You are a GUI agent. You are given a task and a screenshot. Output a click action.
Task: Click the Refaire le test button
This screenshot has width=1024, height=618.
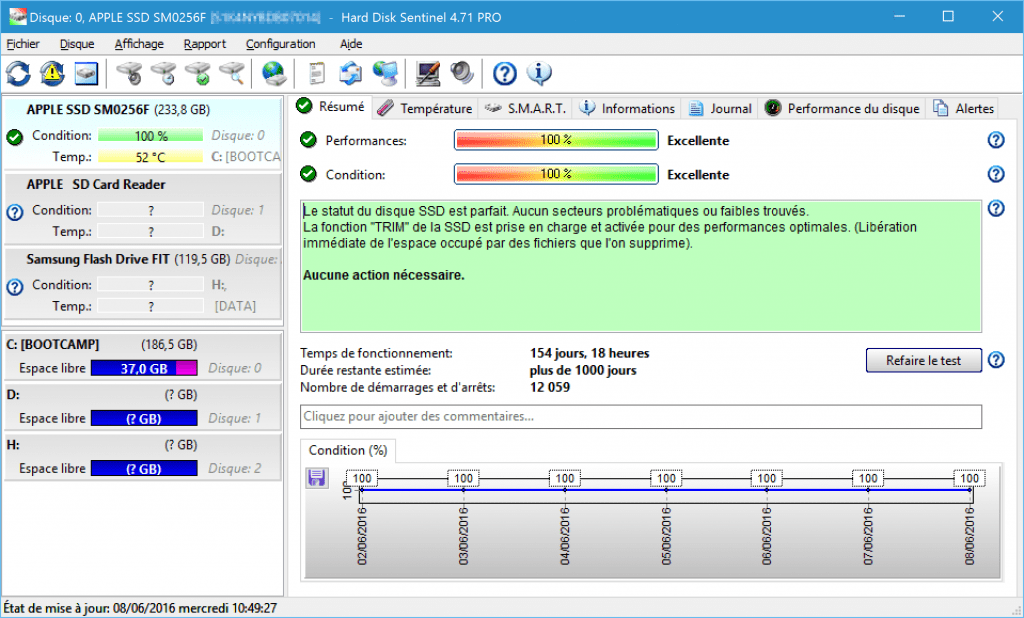tap(923, 360)
